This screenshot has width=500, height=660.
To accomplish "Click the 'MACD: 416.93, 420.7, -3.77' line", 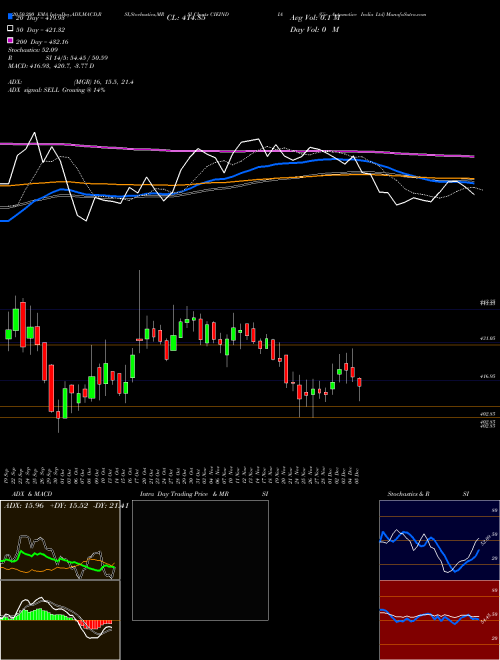I will pyautogui.click(x=51, y=66).
